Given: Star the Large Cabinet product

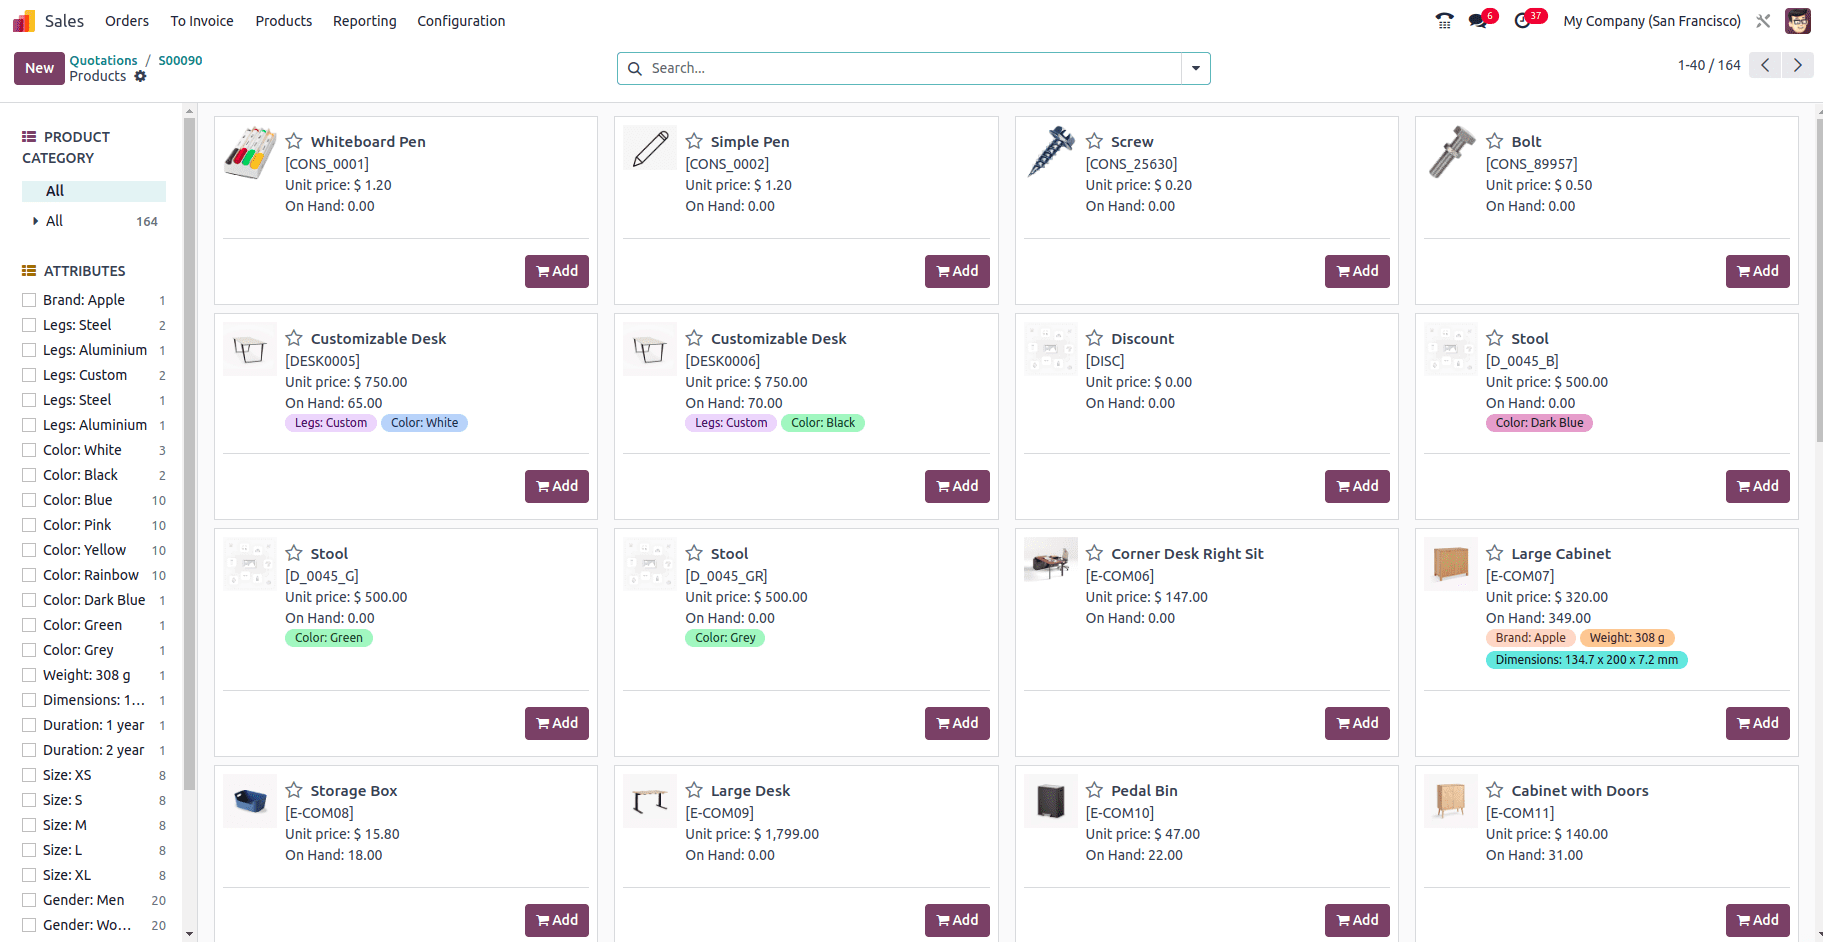Looking at the screenshot, I should coord(1495,553).
